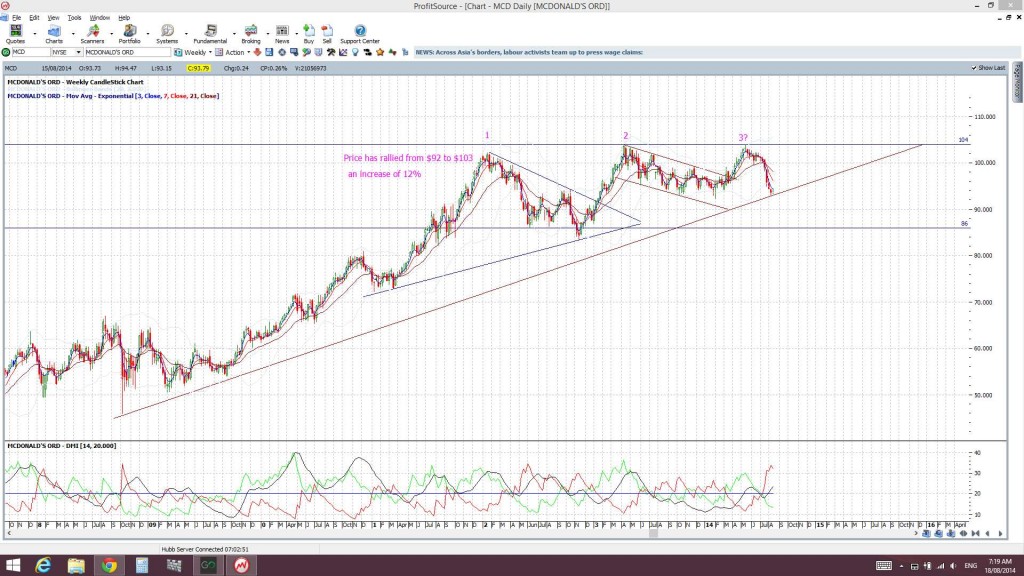Click the news headline about Asia's labour activists
This screenshot has height=576, width=1024.
coord(529,52)
